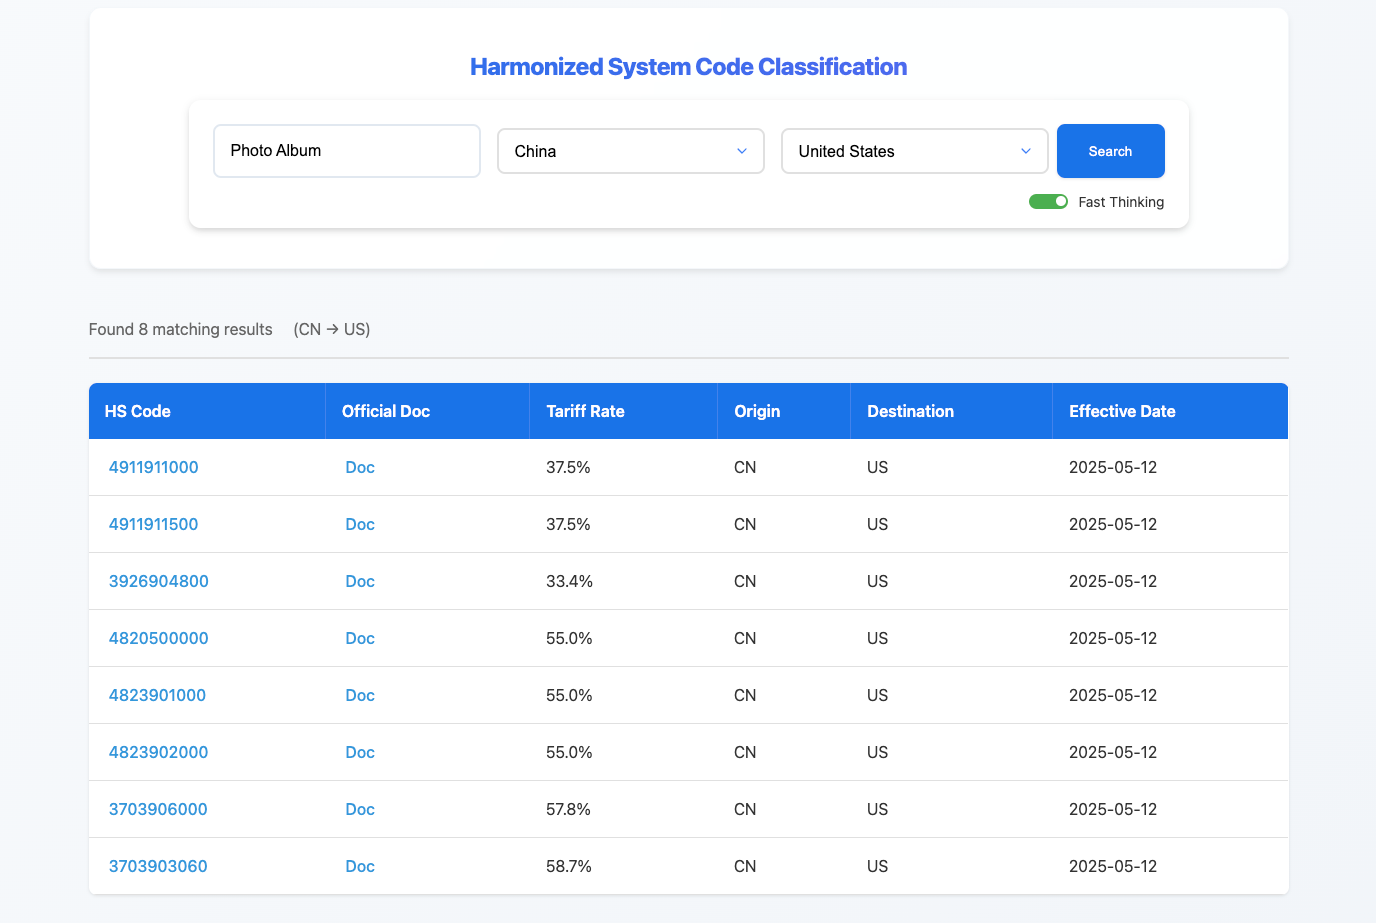Open the Doc link for 4820500000
The image size is (1376, 923).
pyautogui.click(x=360, y=638)
